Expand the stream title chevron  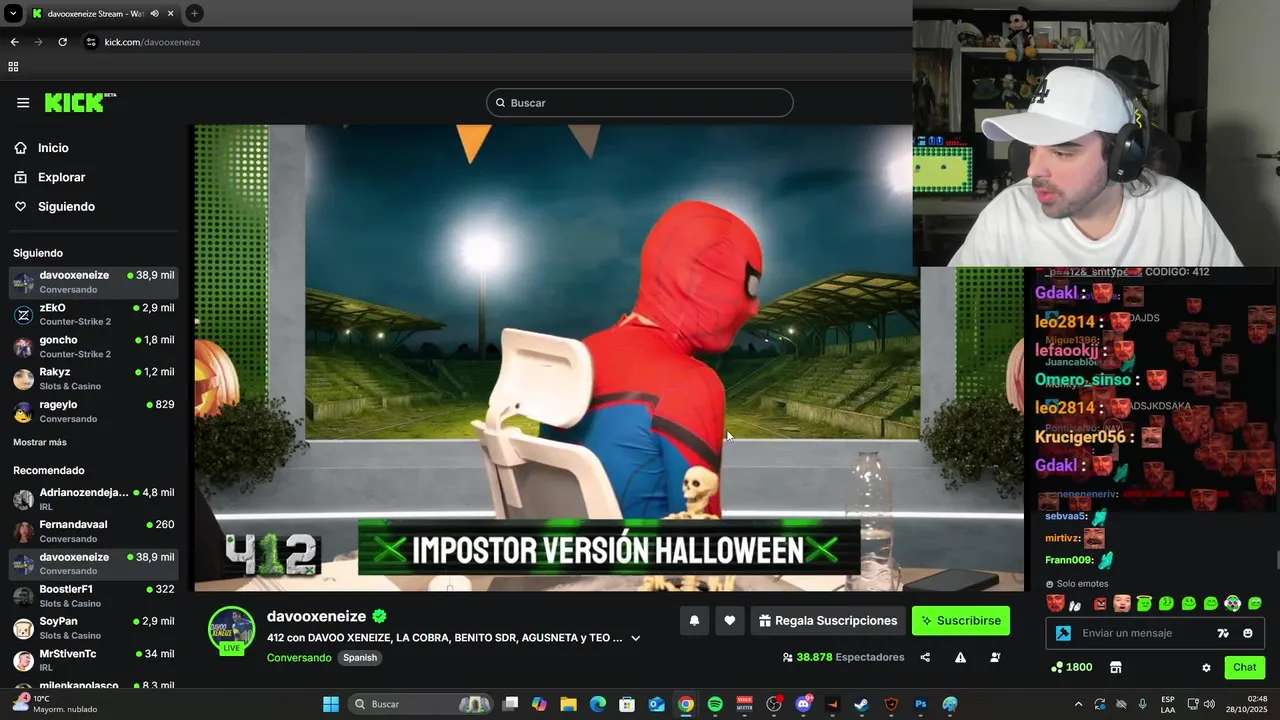coord(635,638)
